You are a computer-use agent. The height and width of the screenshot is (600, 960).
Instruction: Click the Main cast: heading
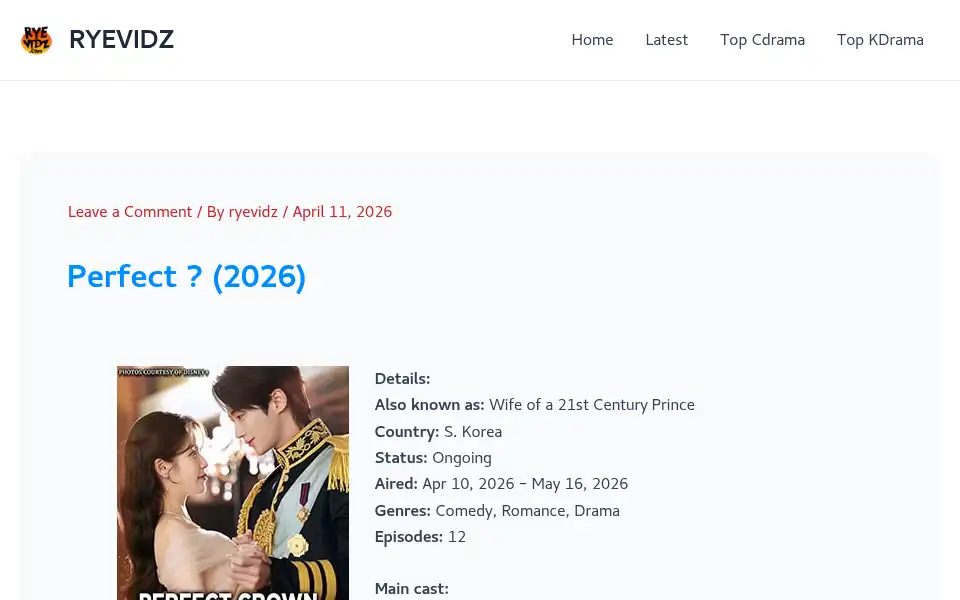pyautogui.click(x=411, y=589)
